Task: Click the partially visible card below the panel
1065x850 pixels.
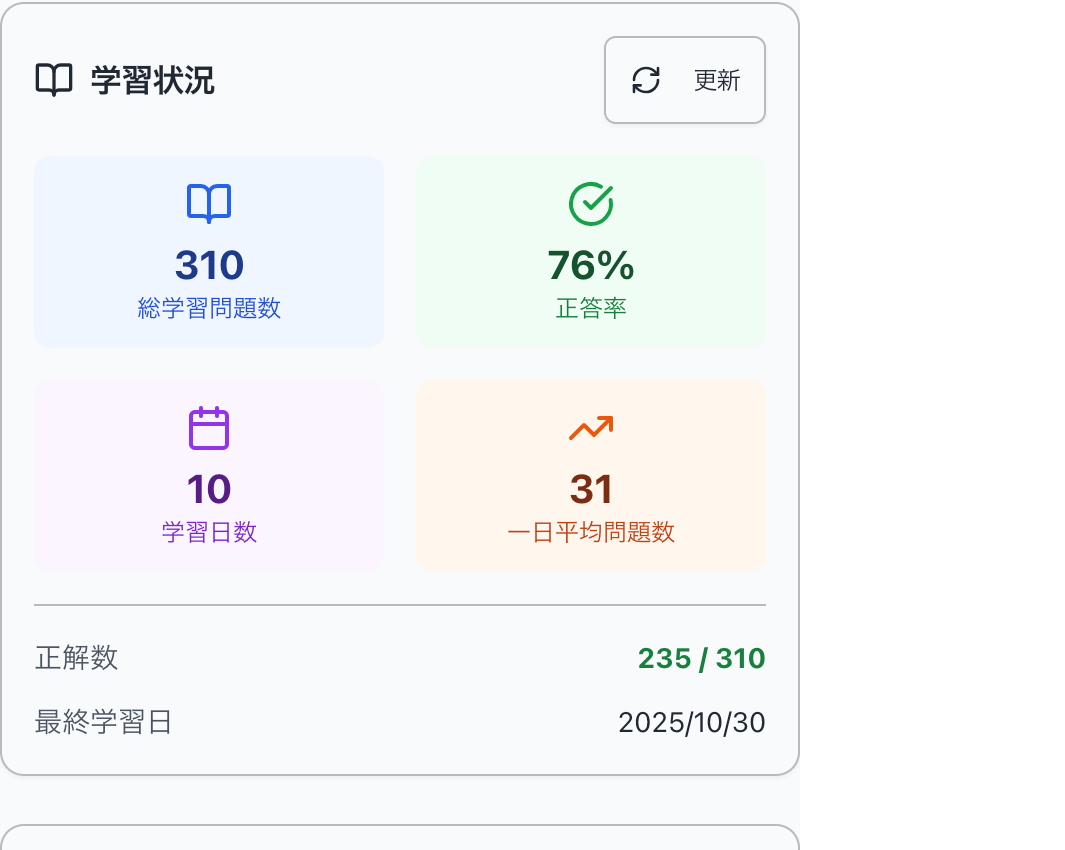Action: tap(400, 840)
